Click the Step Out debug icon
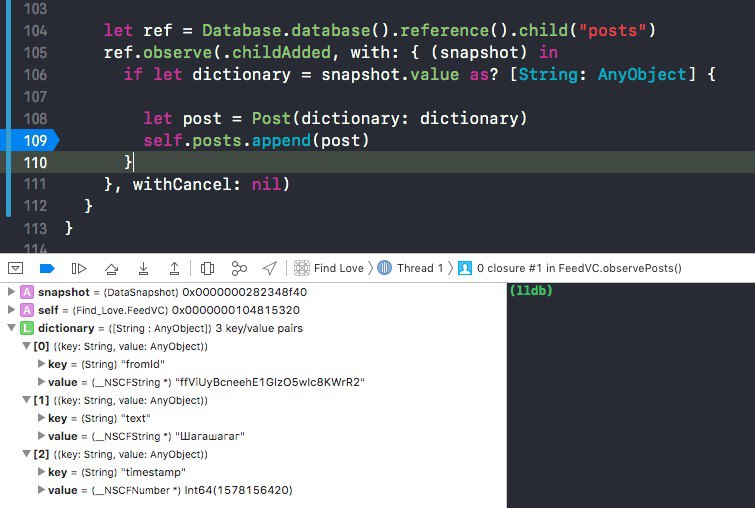Screen dimensions: 755x508 (174, 268)
